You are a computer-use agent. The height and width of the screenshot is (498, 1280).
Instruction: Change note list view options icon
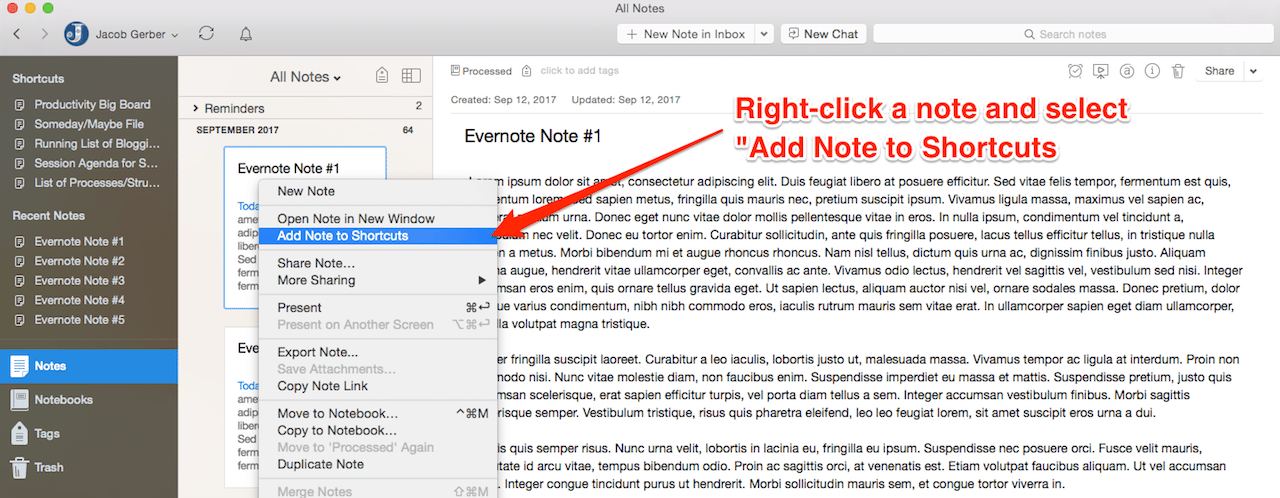coord(411,76)
